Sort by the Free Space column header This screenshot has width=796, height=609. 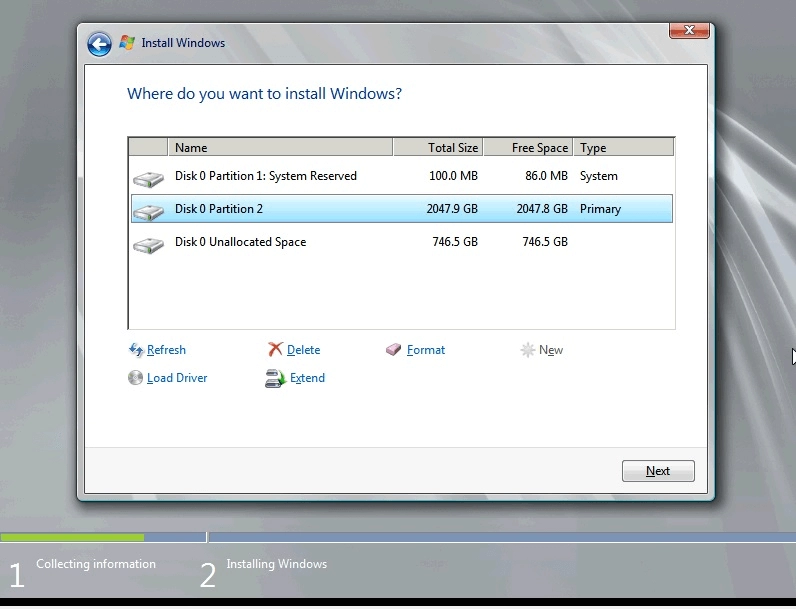coord(528,147)
